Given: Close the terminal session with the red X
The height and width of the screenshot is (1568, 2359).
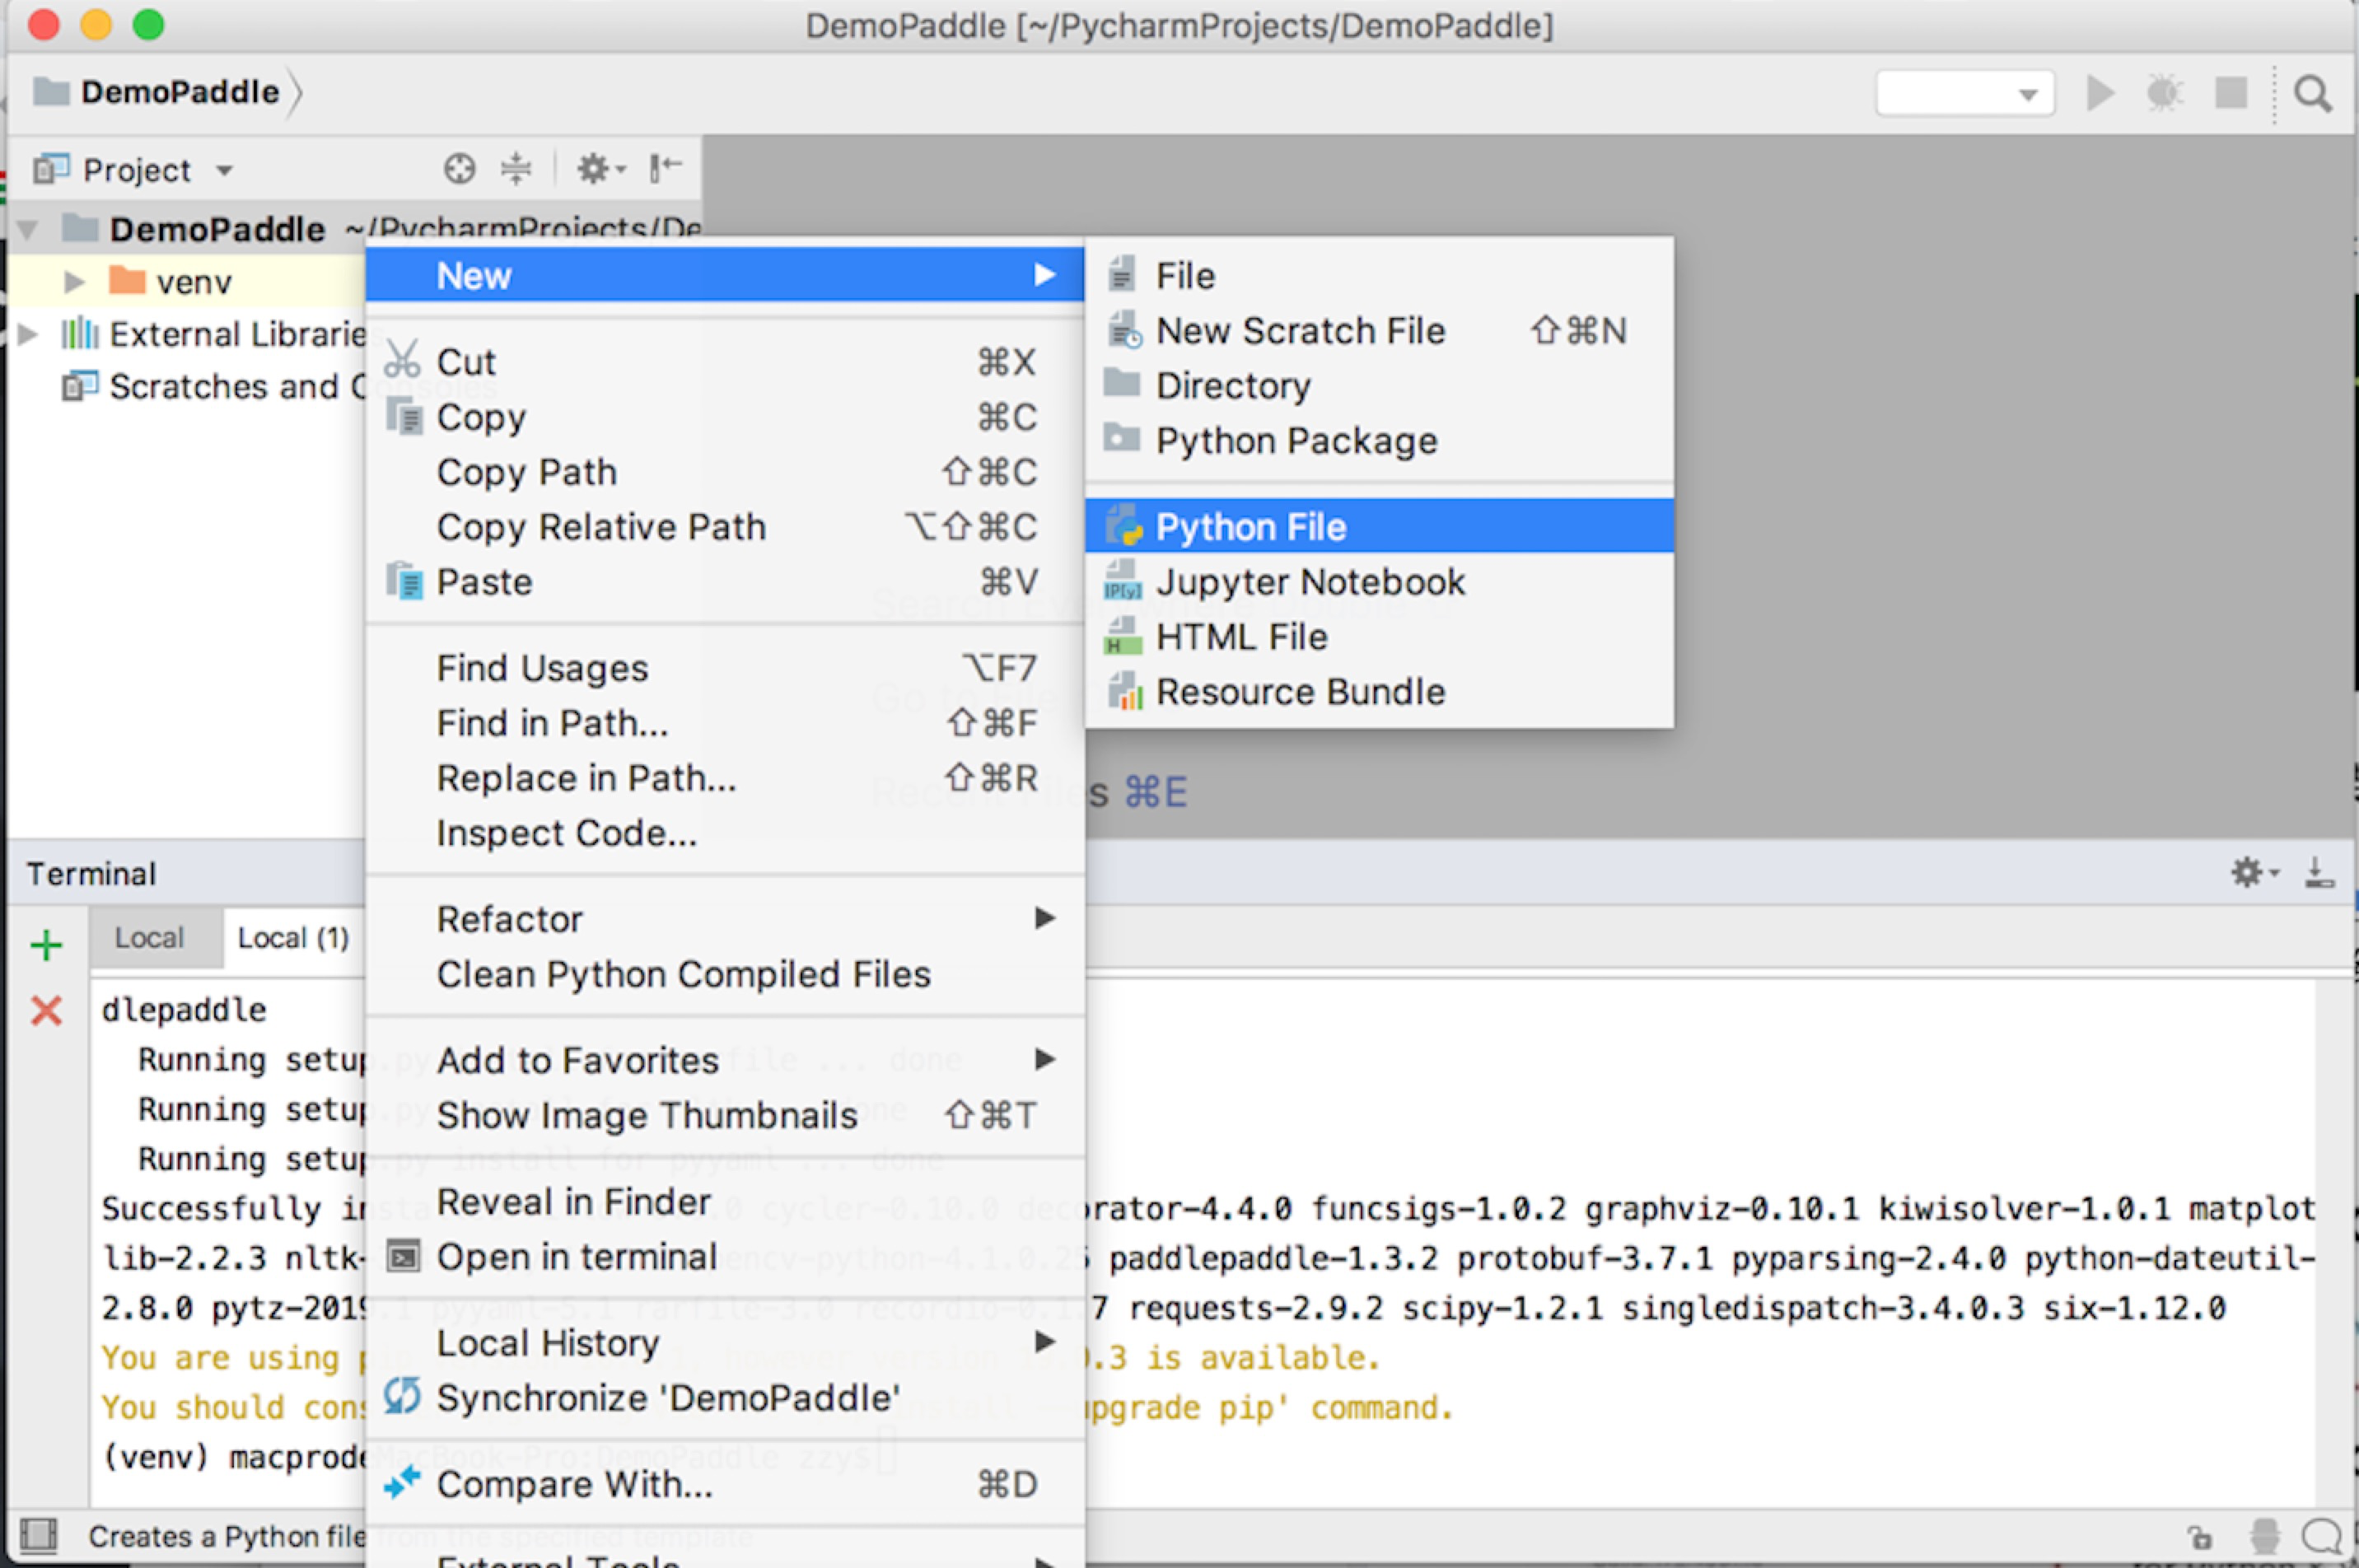Looking at the screenshot, I should [x=46, y=1010].
